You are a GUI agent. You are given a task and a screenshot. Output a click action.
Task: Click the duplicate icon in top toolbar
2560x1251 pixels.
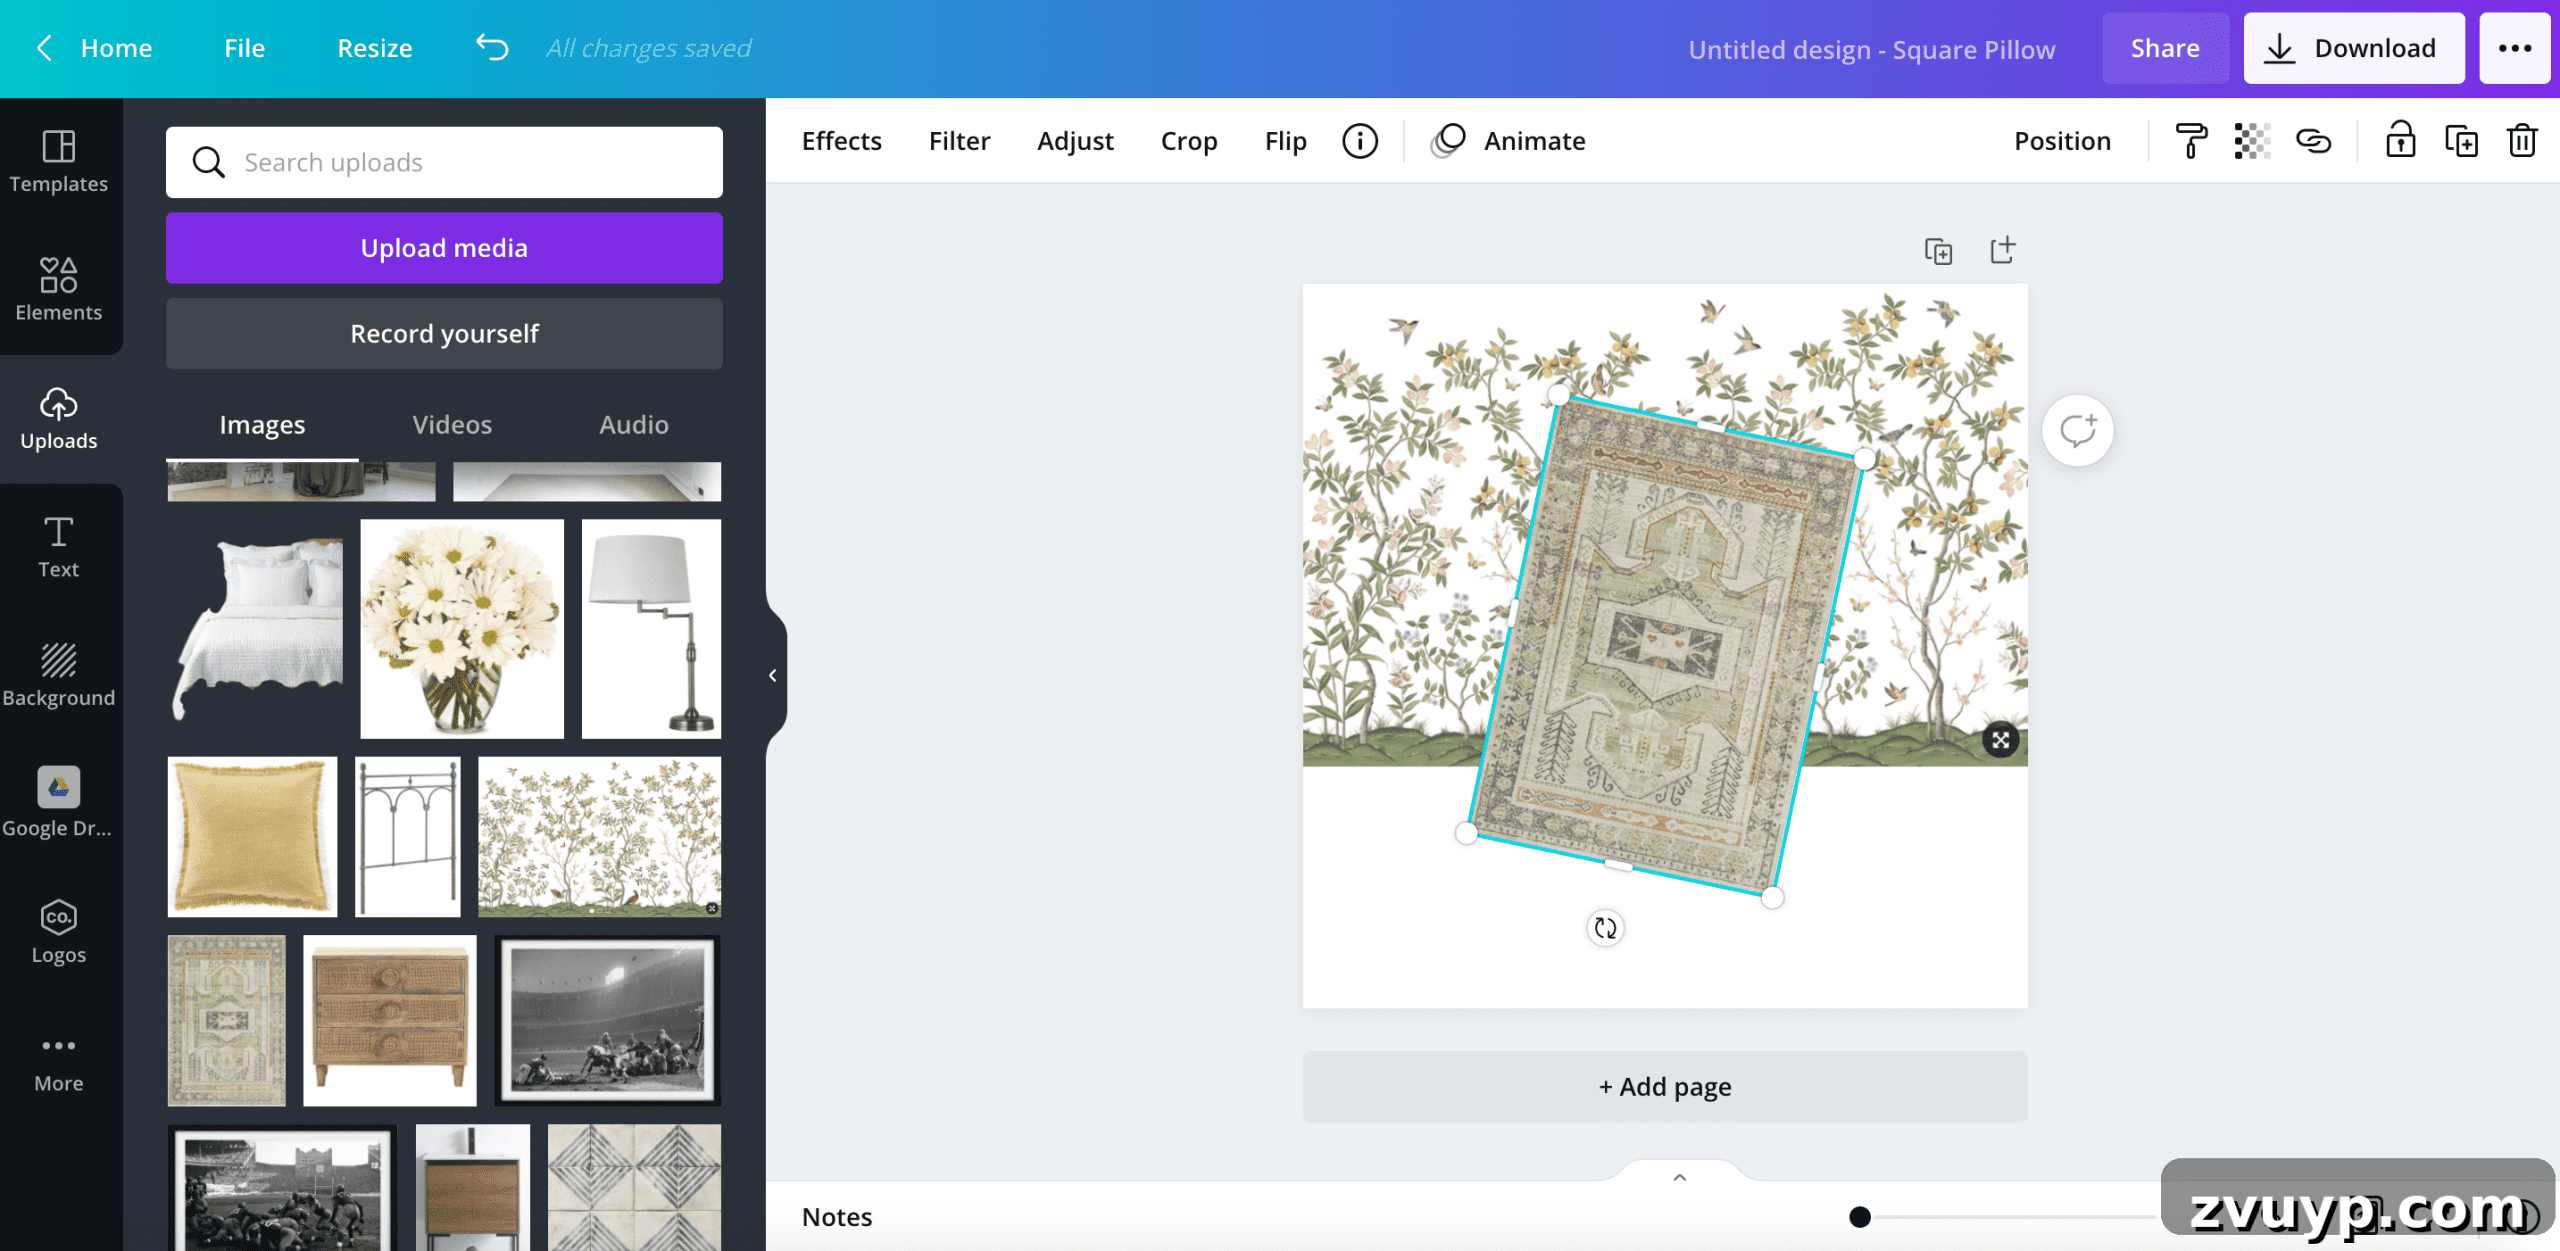(2461, 141)
